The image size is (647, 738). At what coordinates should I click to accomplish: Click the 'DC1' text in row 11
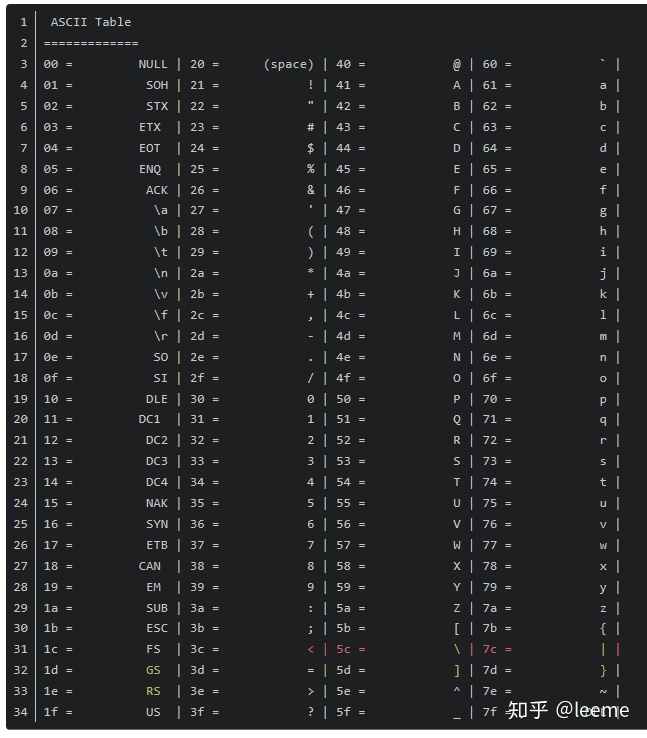tap(150, 419)
